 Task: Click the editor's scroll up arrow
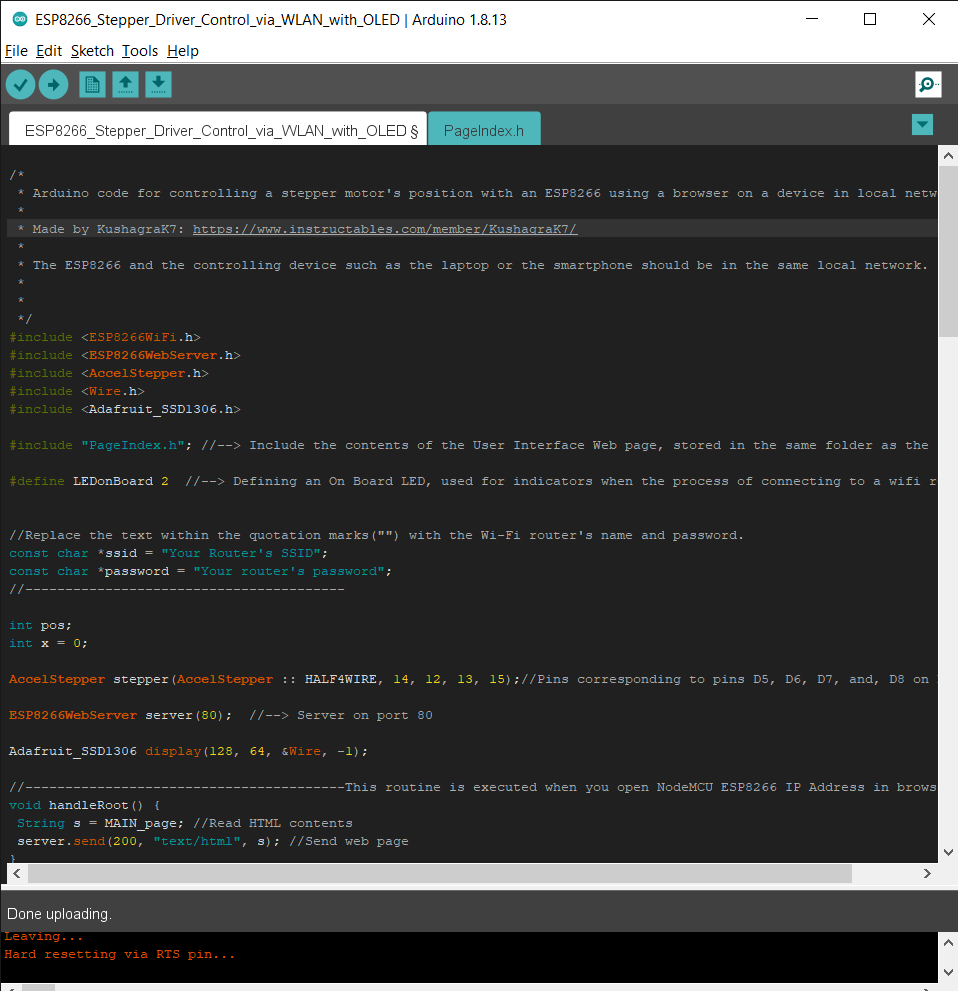tap(948, 155)
